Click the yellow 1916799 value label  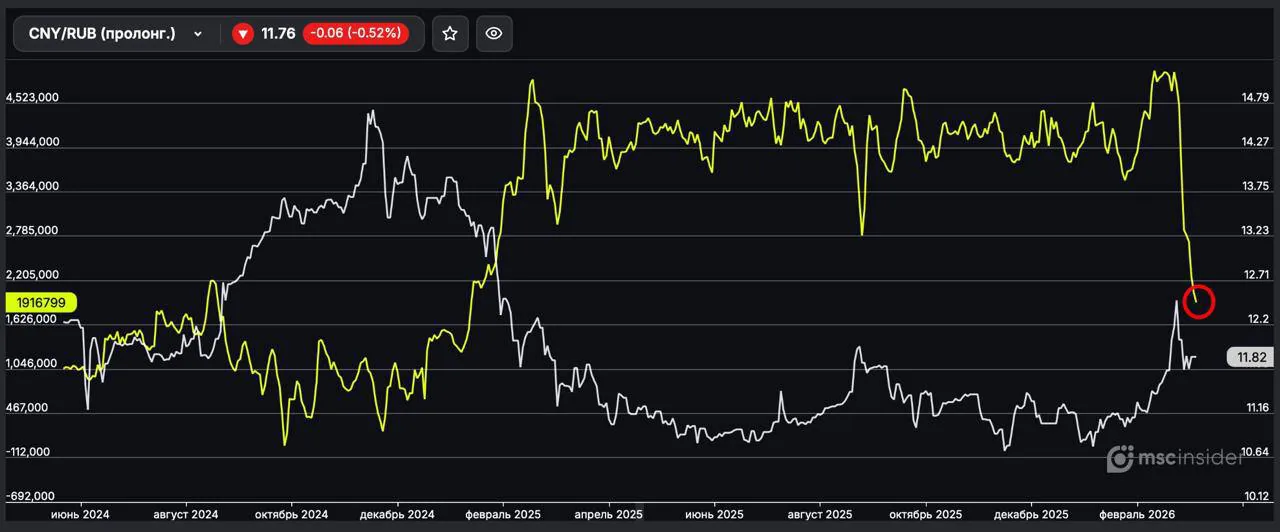(x=40, y=301)
